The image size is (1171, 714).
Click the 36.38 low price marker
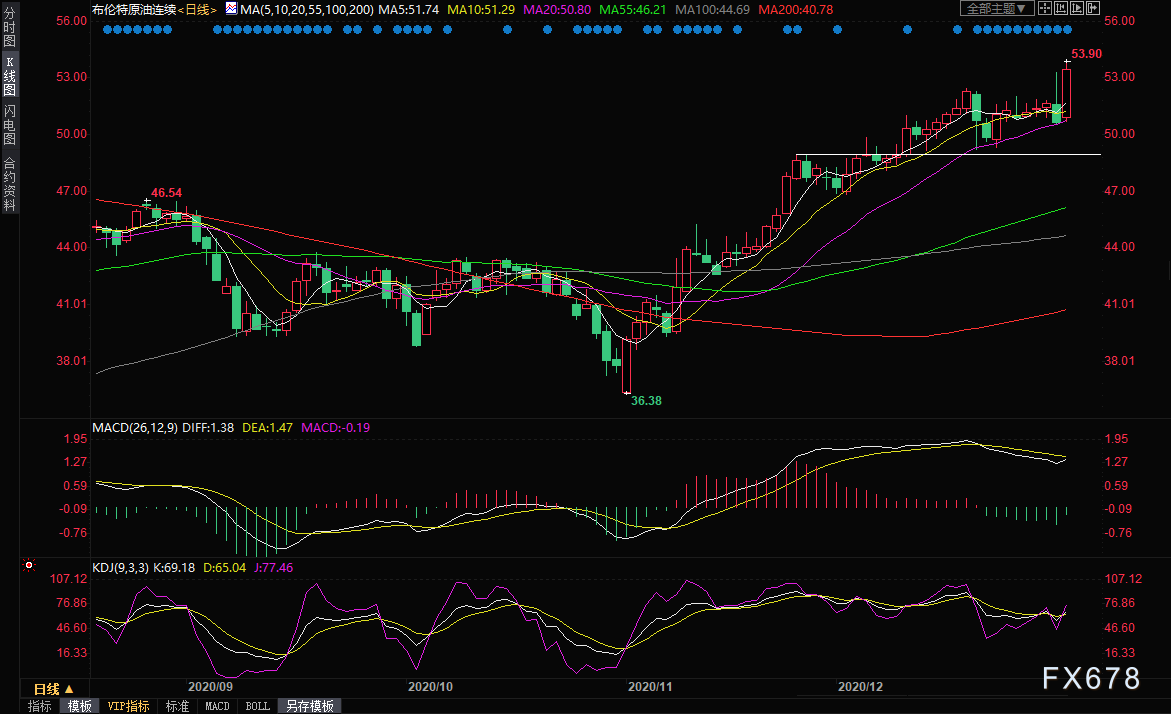tap(646, 400)
